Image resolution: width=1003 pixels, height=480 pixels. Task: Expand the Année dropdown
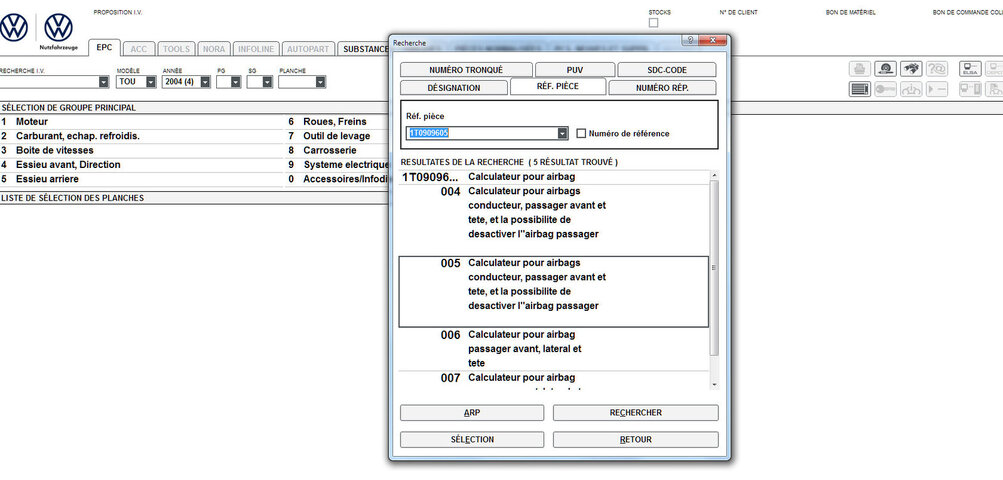(205, 82)
